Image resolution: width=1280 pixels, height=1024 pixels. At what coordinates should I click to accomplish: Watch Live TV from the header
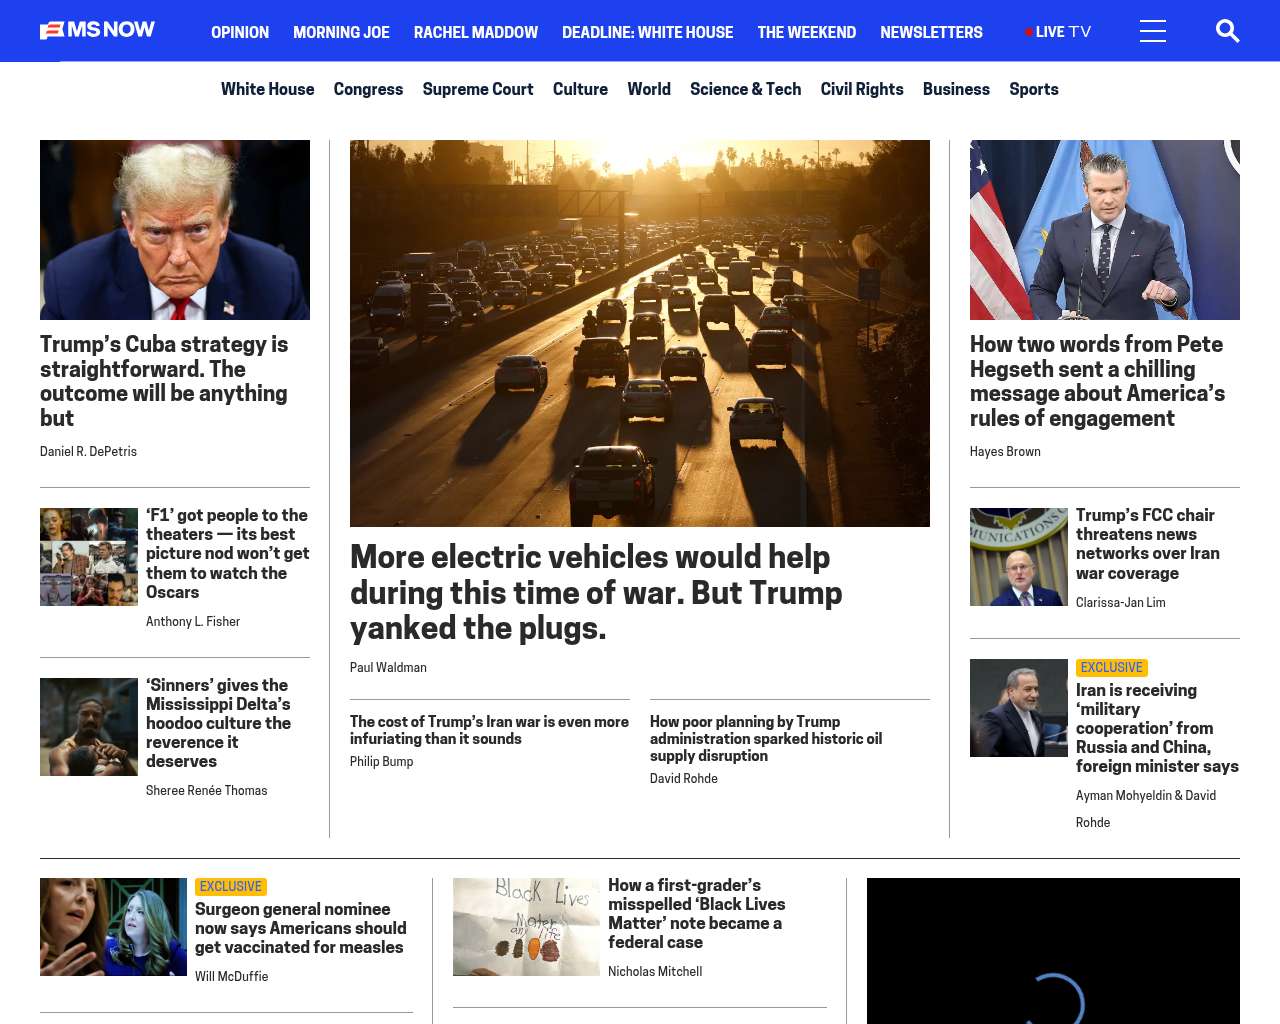click(x=1058, y=32)
